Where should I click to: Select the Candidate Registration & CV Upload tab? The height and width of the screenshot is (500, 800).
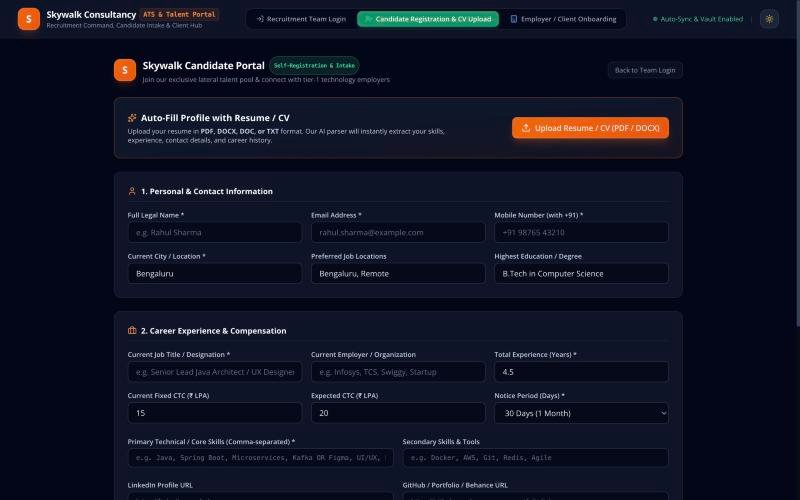click(x=428, y=19)
